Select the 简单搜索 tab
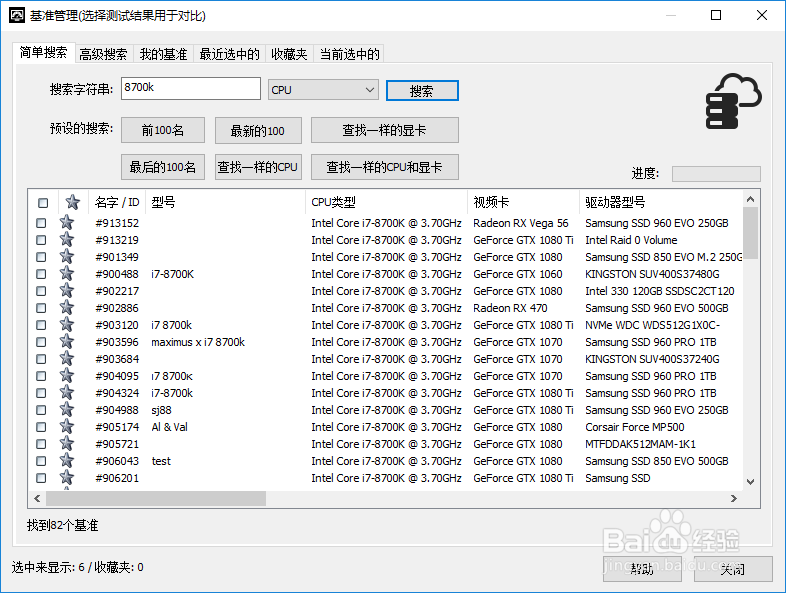Screen dimensions: 786x593 click(x=44, y=52)
